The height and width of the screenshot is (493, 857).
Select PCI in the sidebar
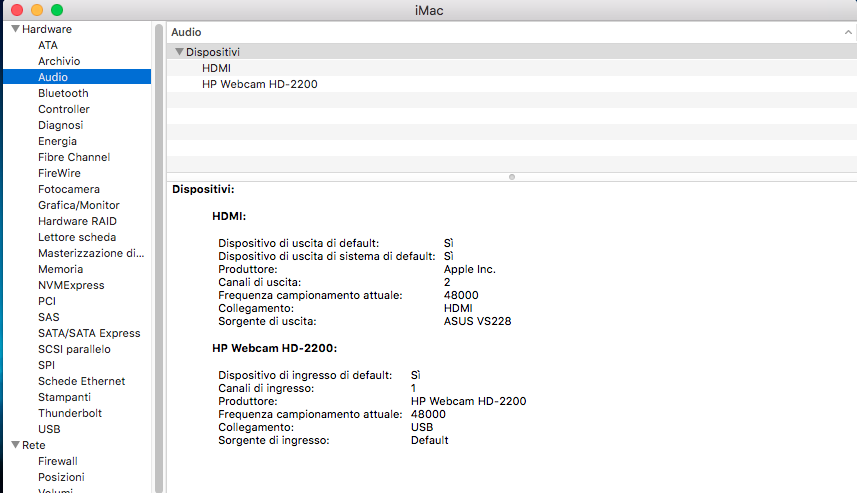(47, 301)
